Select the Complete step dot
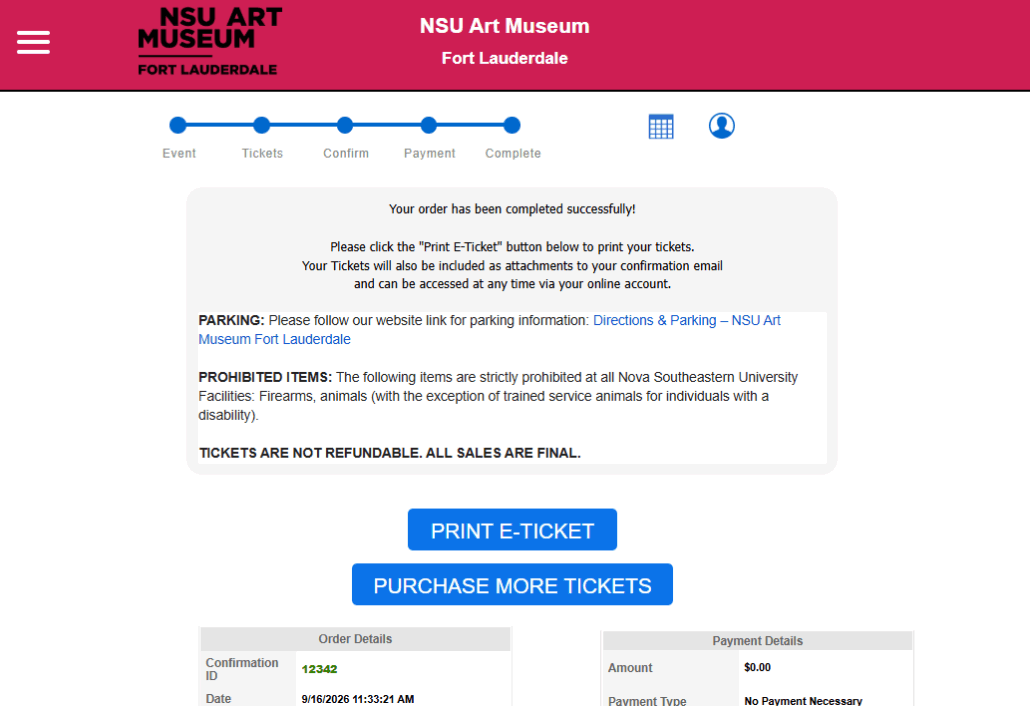This screenshot has width=1030, height=706. [x=512, y=125]
